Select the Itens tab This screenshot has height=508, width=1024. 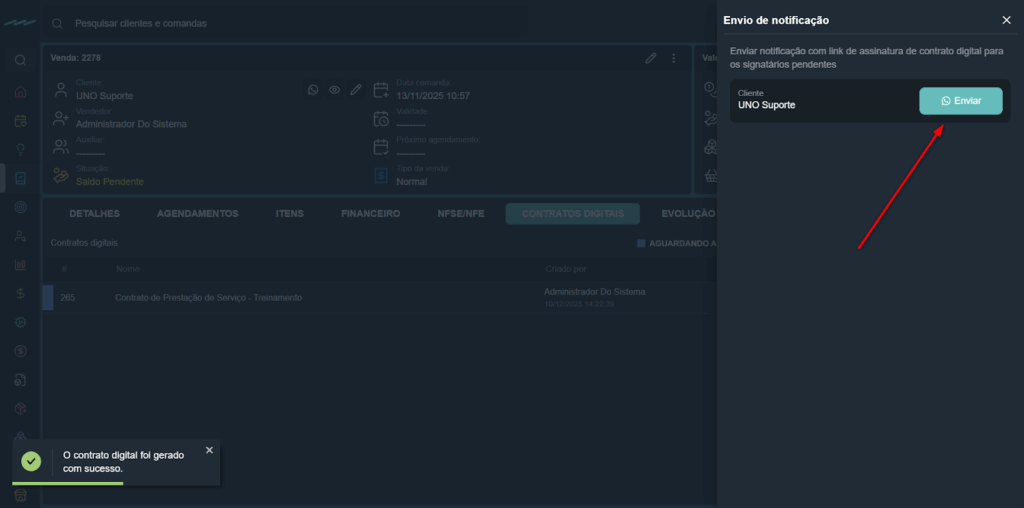click(x=289, y=214)
